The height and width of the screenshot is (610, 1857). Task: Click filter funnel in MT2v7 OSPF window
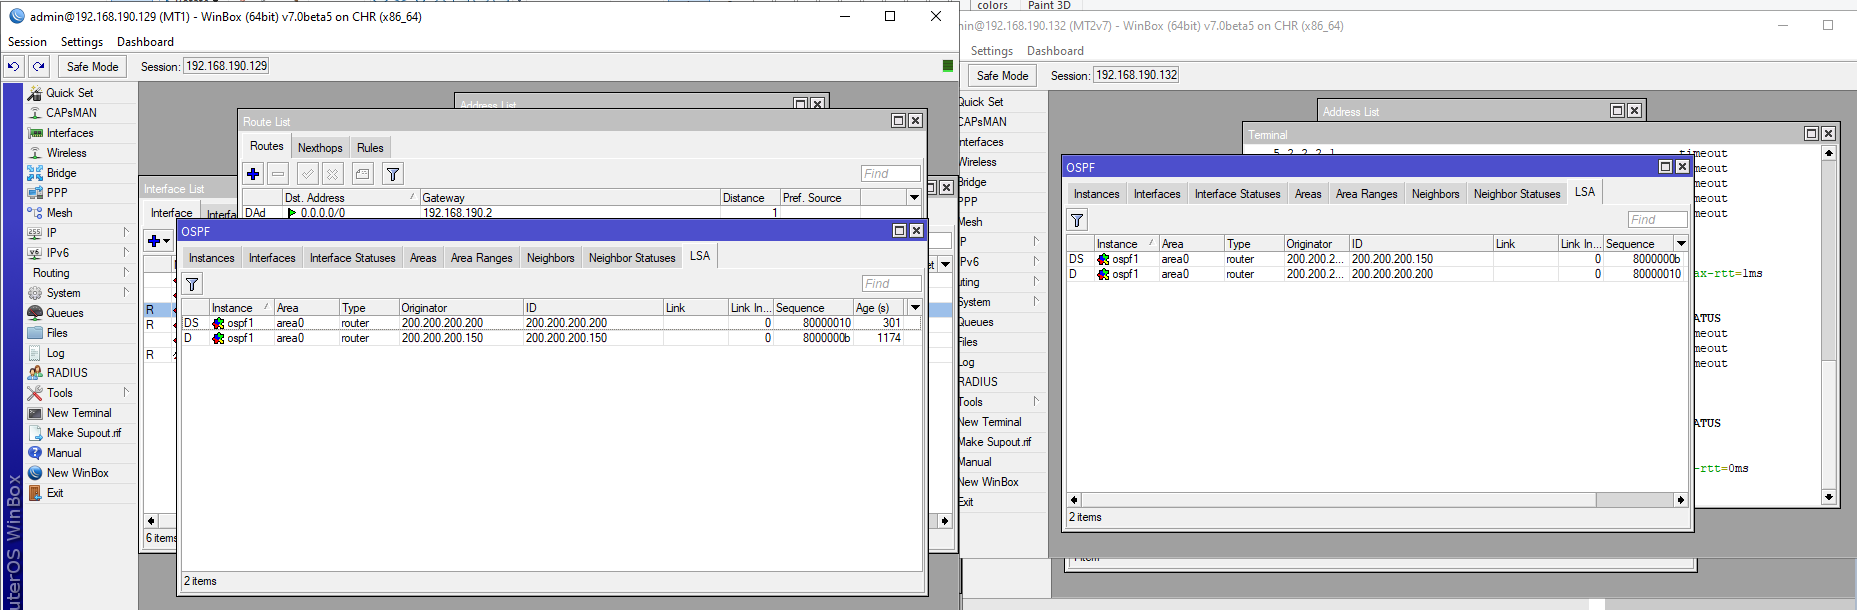(x=1077, y=220)
